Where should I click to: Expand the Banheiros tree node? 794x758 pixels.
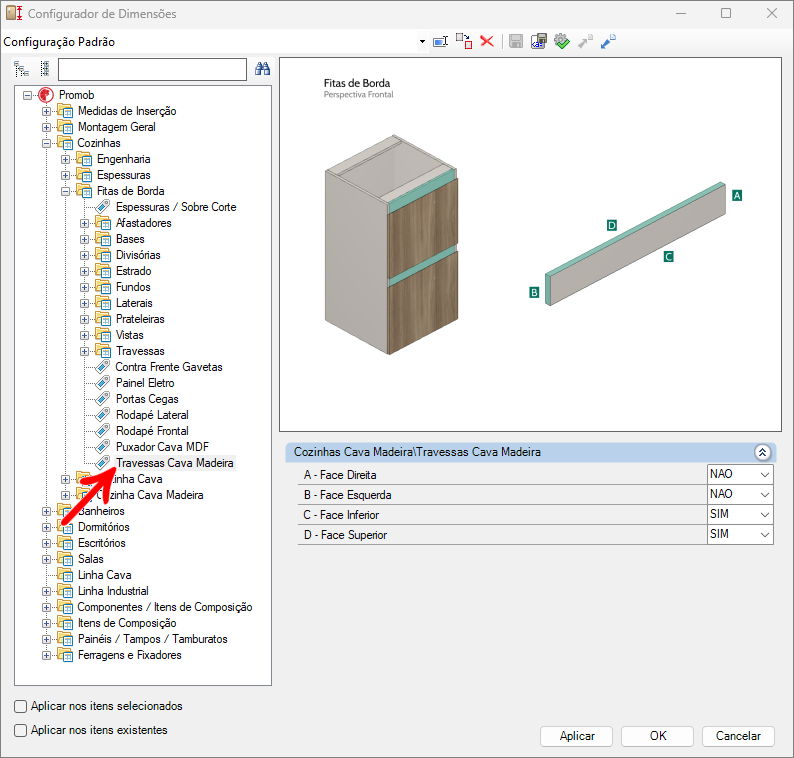click(47, 511)
